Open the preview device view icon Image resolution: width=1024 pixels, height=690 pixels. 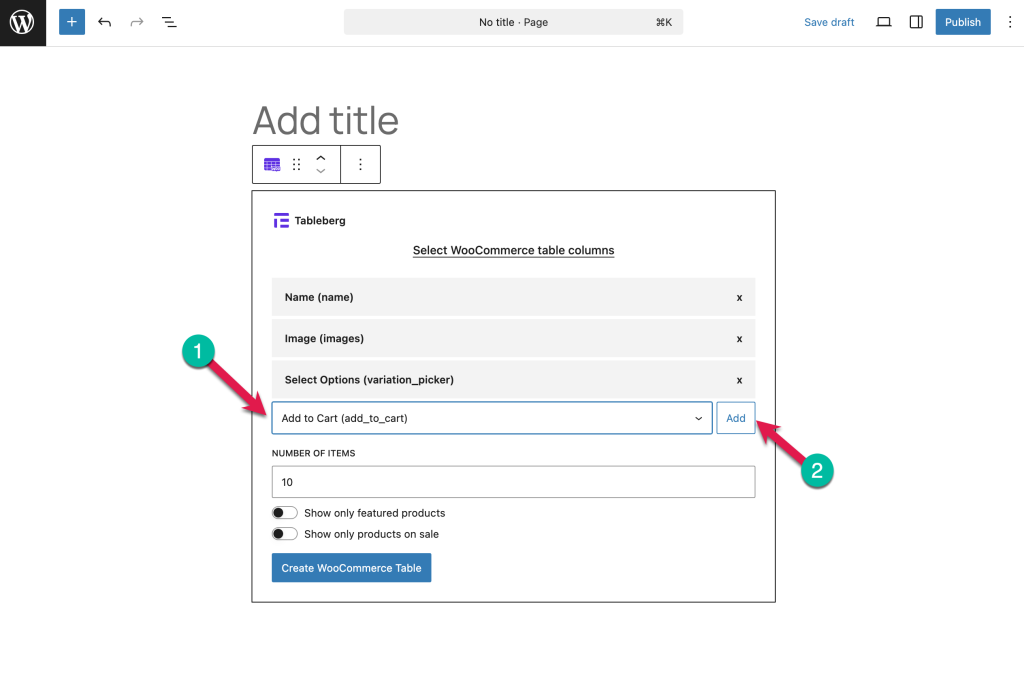pyautogui.click(x=884, y=22)
